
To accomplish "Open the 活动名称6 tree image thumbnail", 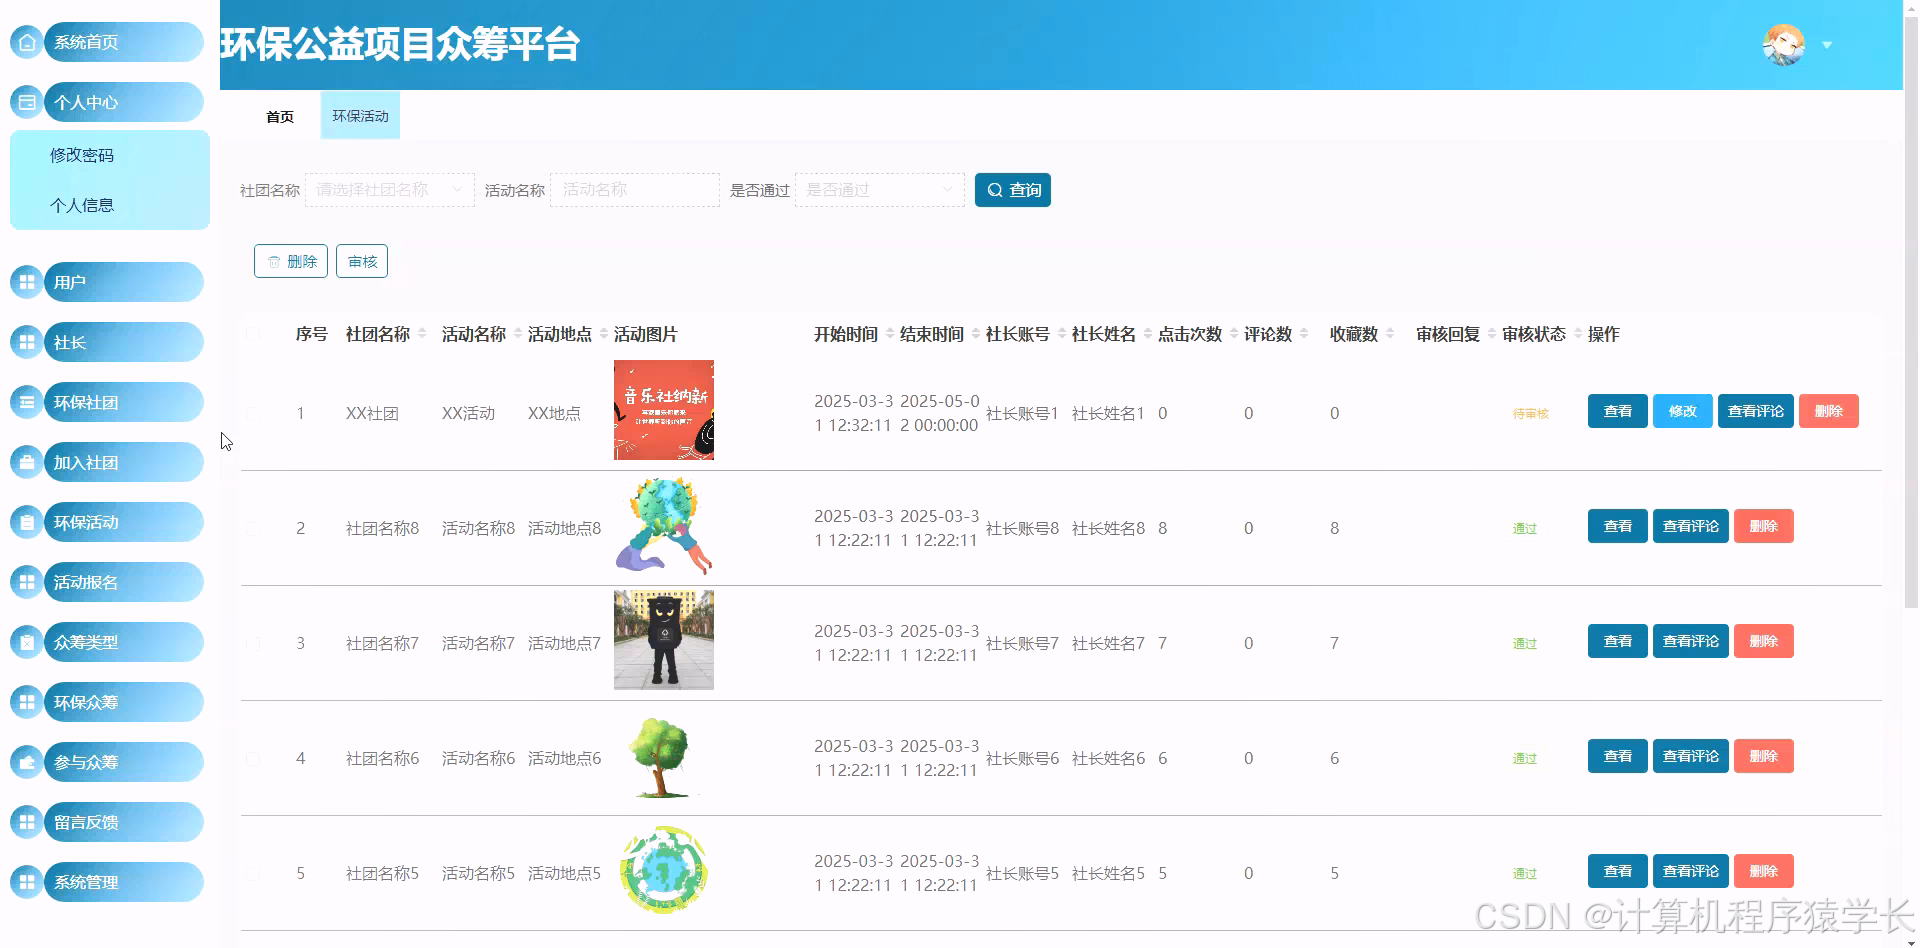I will pyautogui.click(x=664, y=755).
